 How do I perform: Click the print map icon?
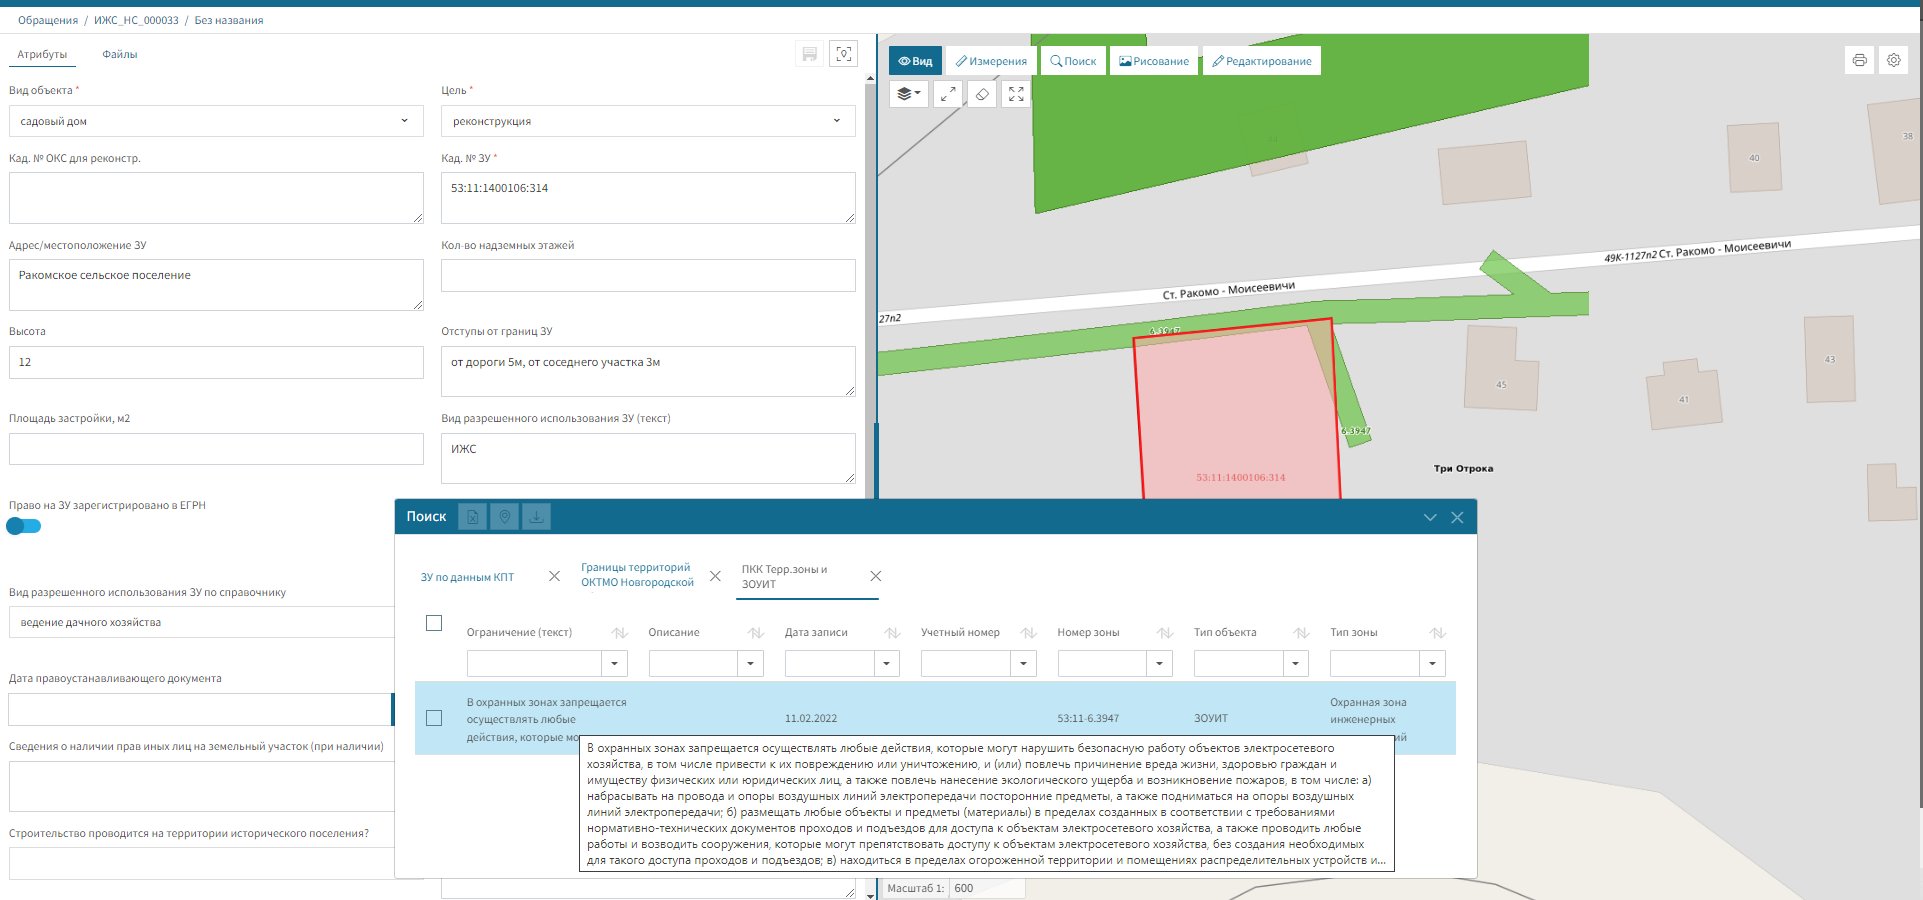(1859, 60)
